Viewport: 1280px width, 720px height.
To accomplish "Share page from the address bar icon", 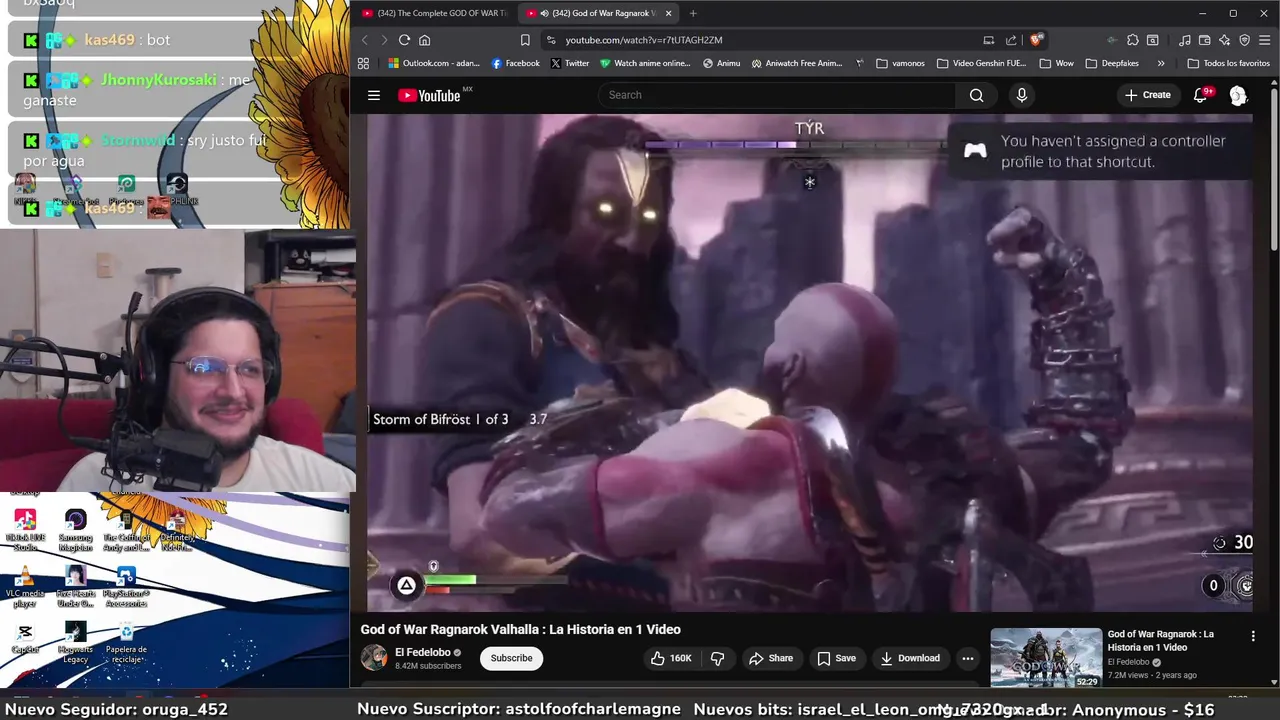I will click(x=1011, y=40).
